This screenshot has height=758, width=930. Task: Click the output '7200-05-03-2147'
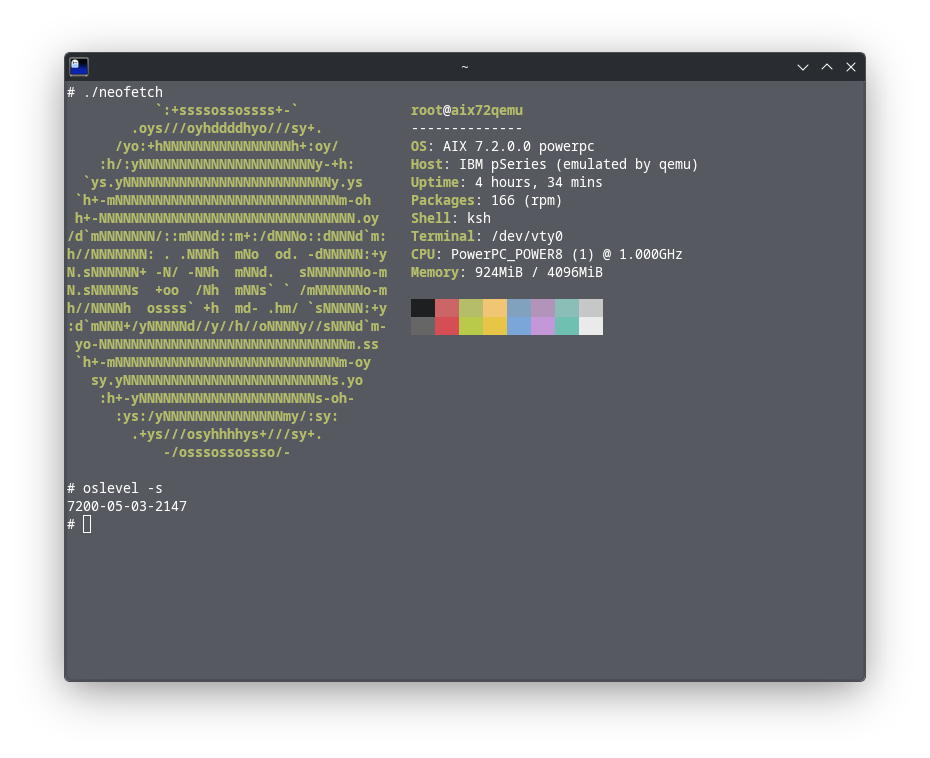[127, 507]
